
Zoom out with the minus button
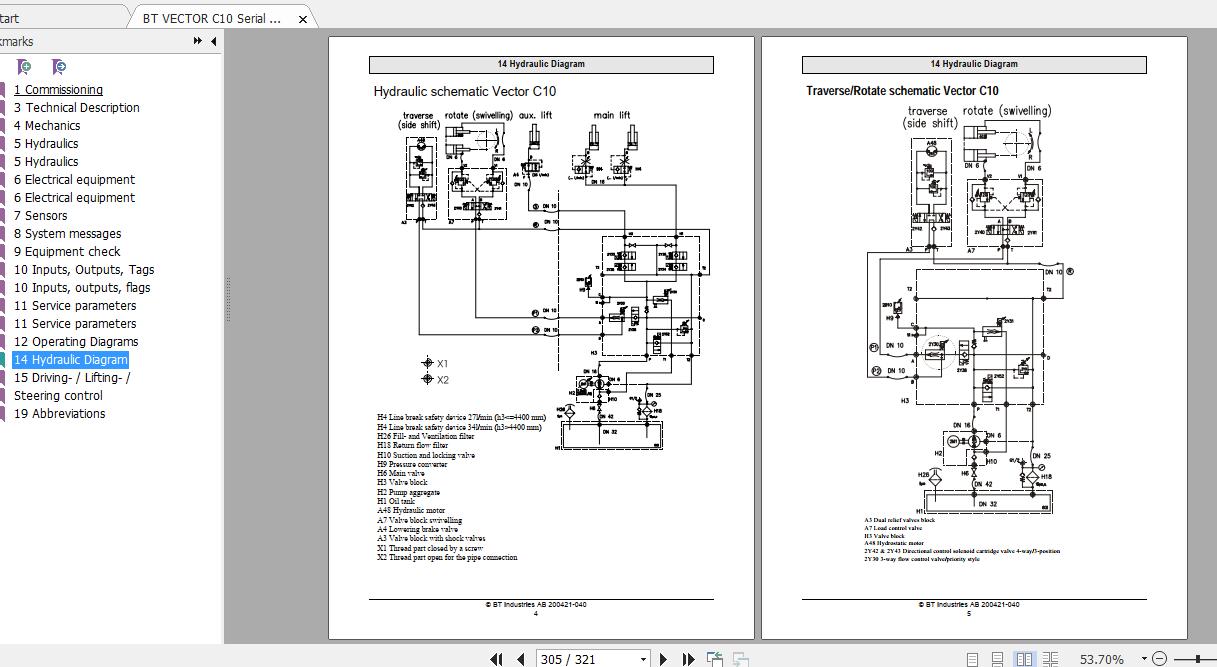(1160, 659)
